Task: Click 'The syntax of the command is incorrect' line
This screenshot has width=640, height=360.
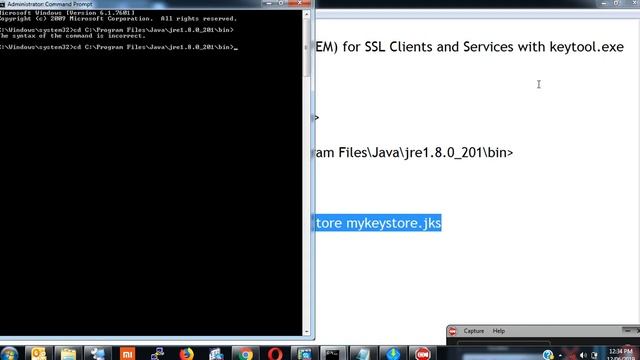Action: (73, 36)
